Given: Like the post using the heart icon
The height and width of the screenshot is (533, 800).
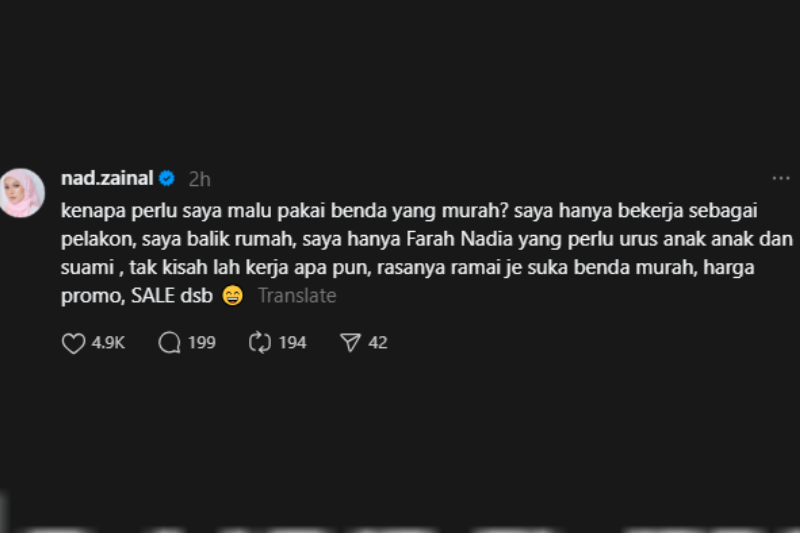Looking at the screenshot, I should [73, 343].
